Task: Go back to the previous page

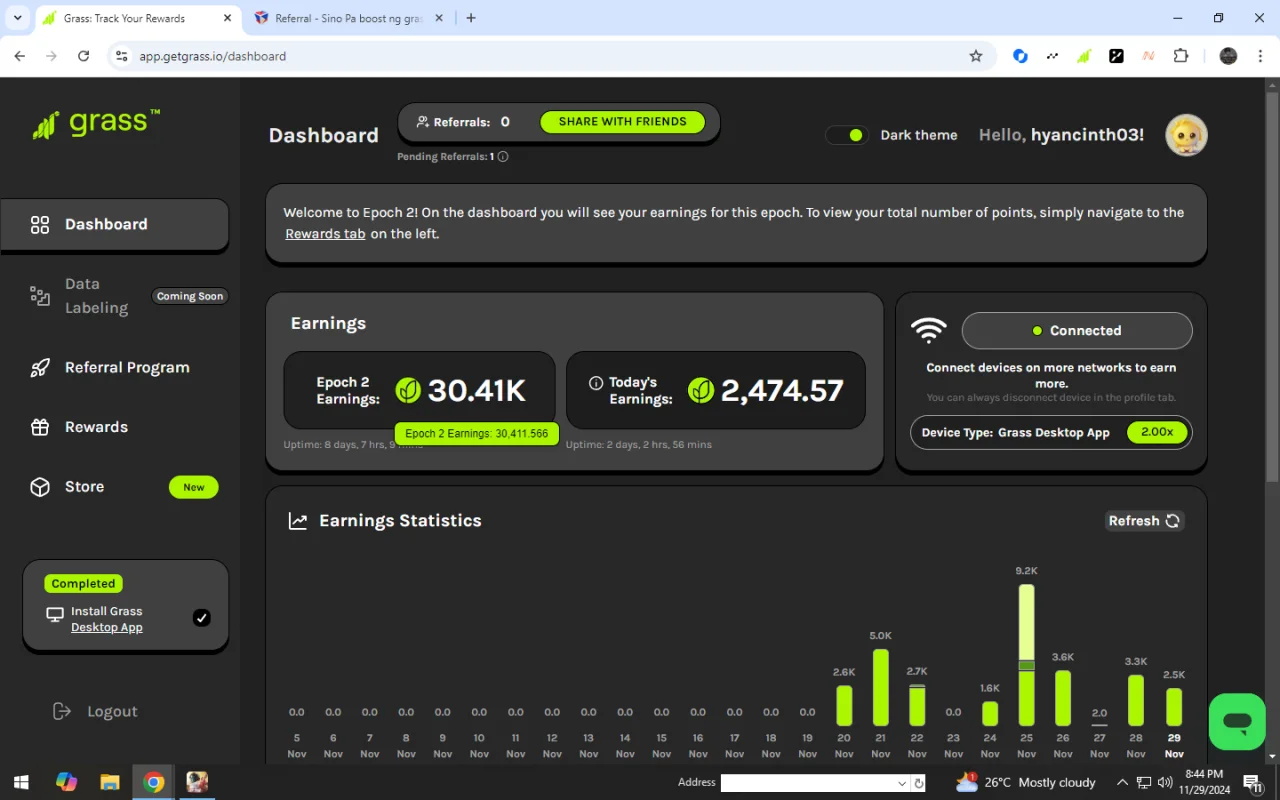Action: (x=20, y=56)
